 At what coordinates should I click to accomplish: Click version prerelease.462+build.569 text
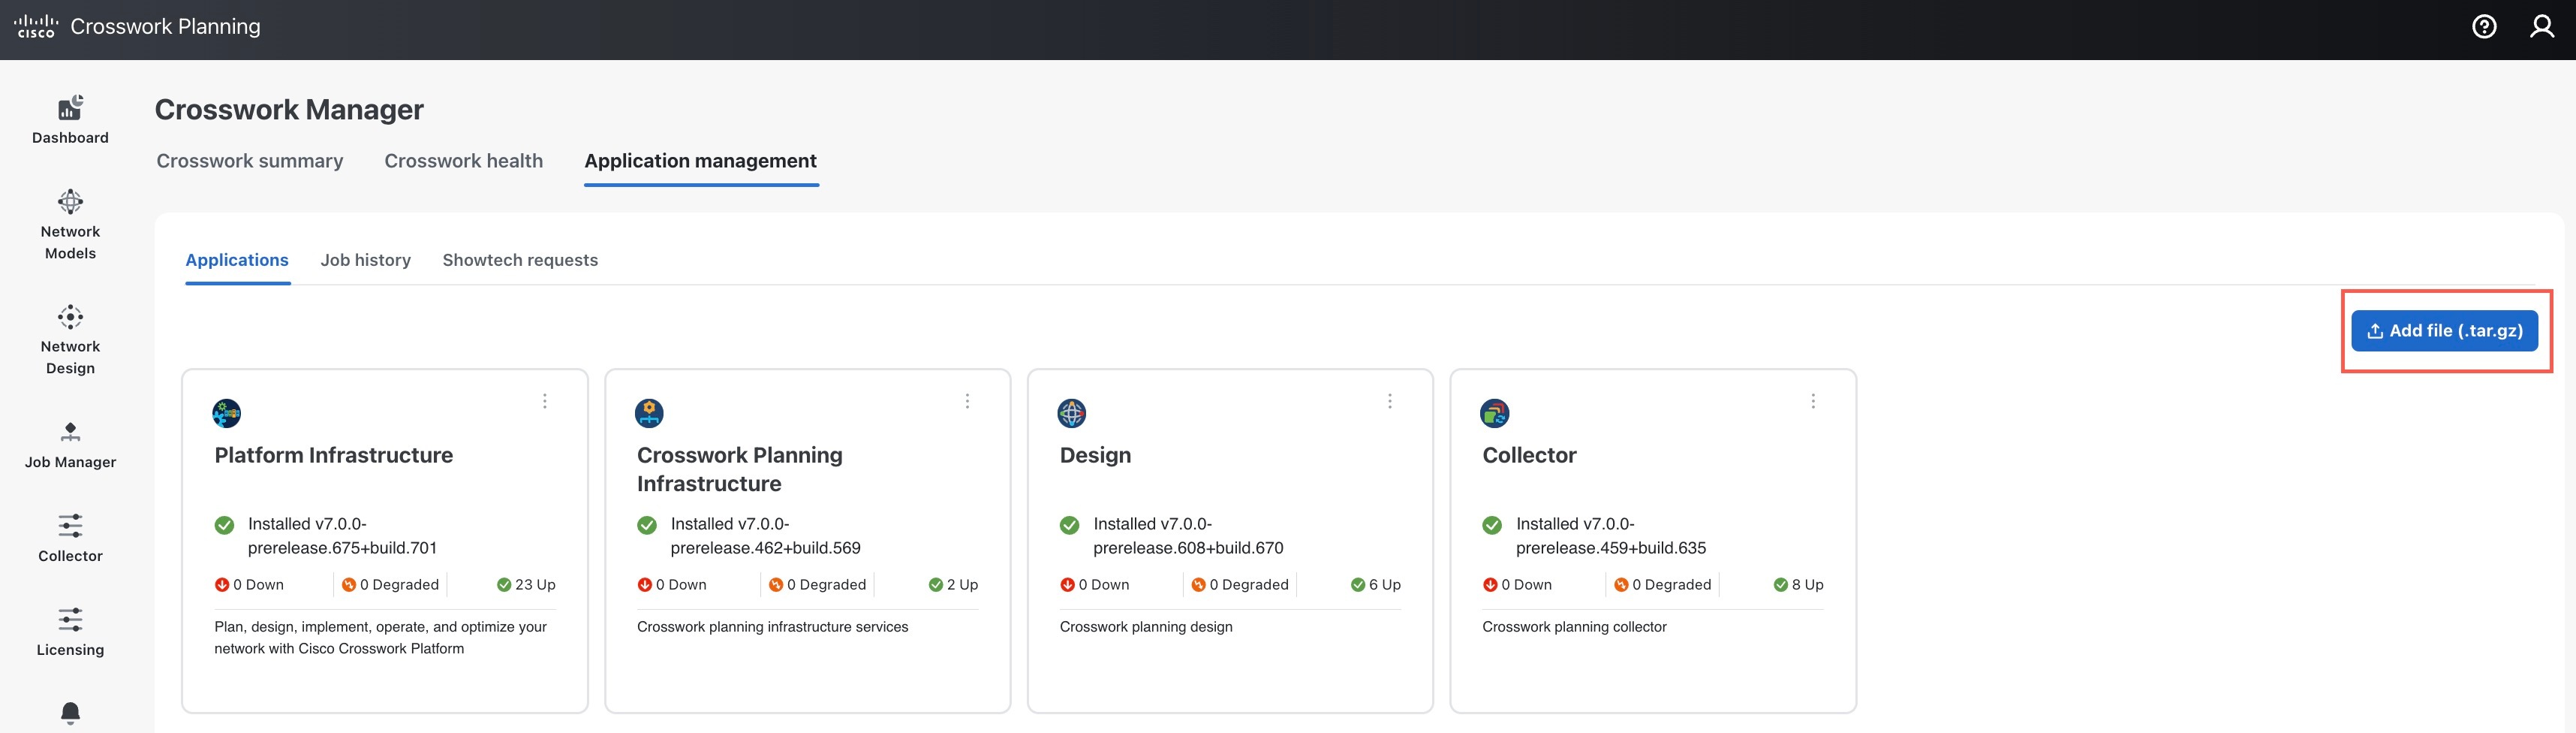click(765, 548)
